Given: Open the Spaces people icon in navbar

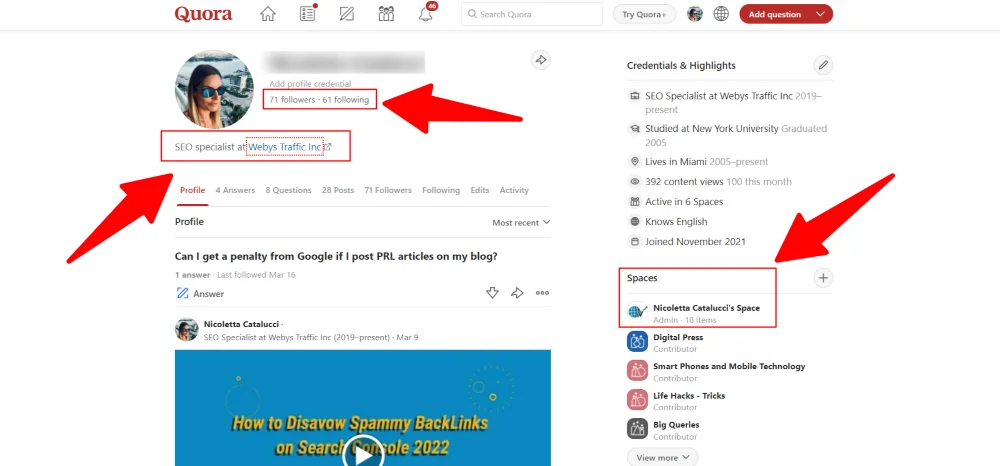Looking at the screenshot, I should (386, 14).
